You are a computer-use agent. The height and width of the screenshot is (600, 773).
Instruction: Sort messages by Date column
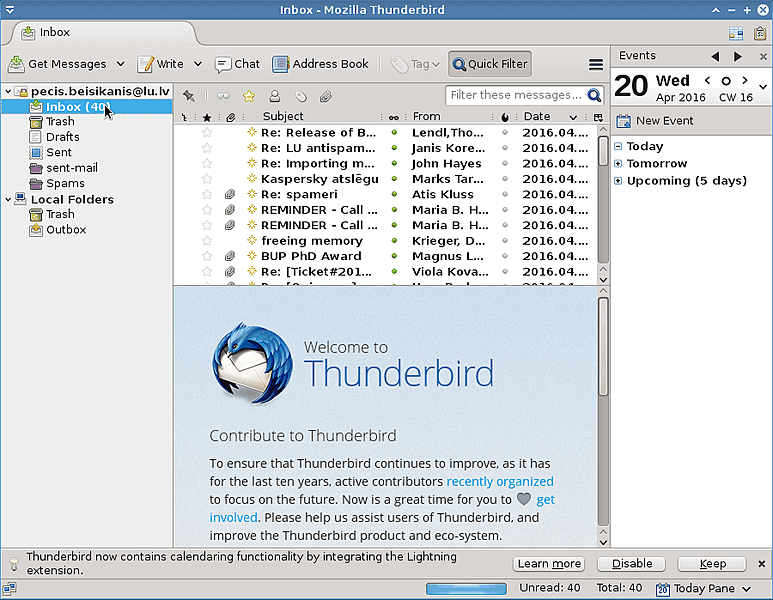click(x=550, y=117)
